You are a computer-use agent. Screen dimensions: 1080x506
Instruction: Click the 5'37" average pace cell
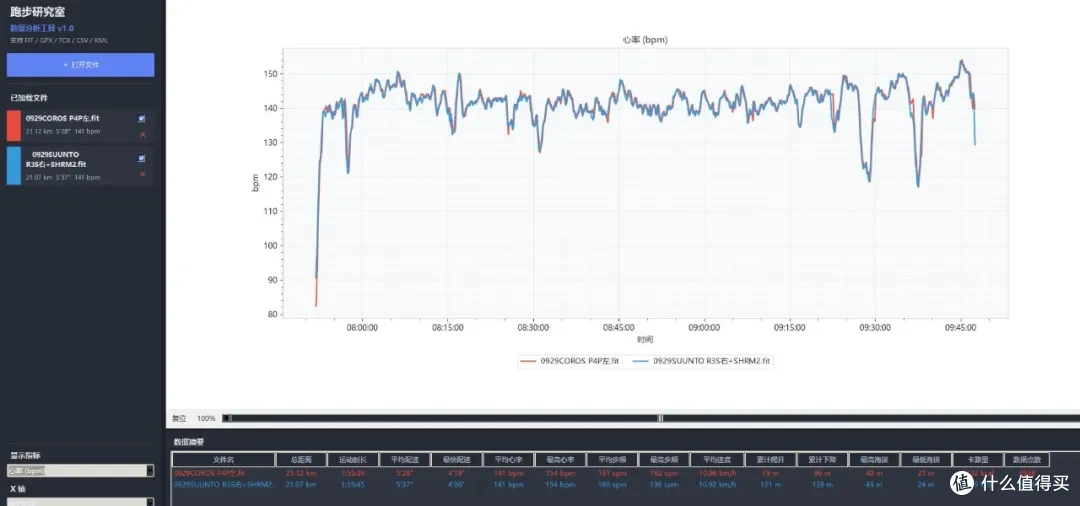click(x=404, y=485)
